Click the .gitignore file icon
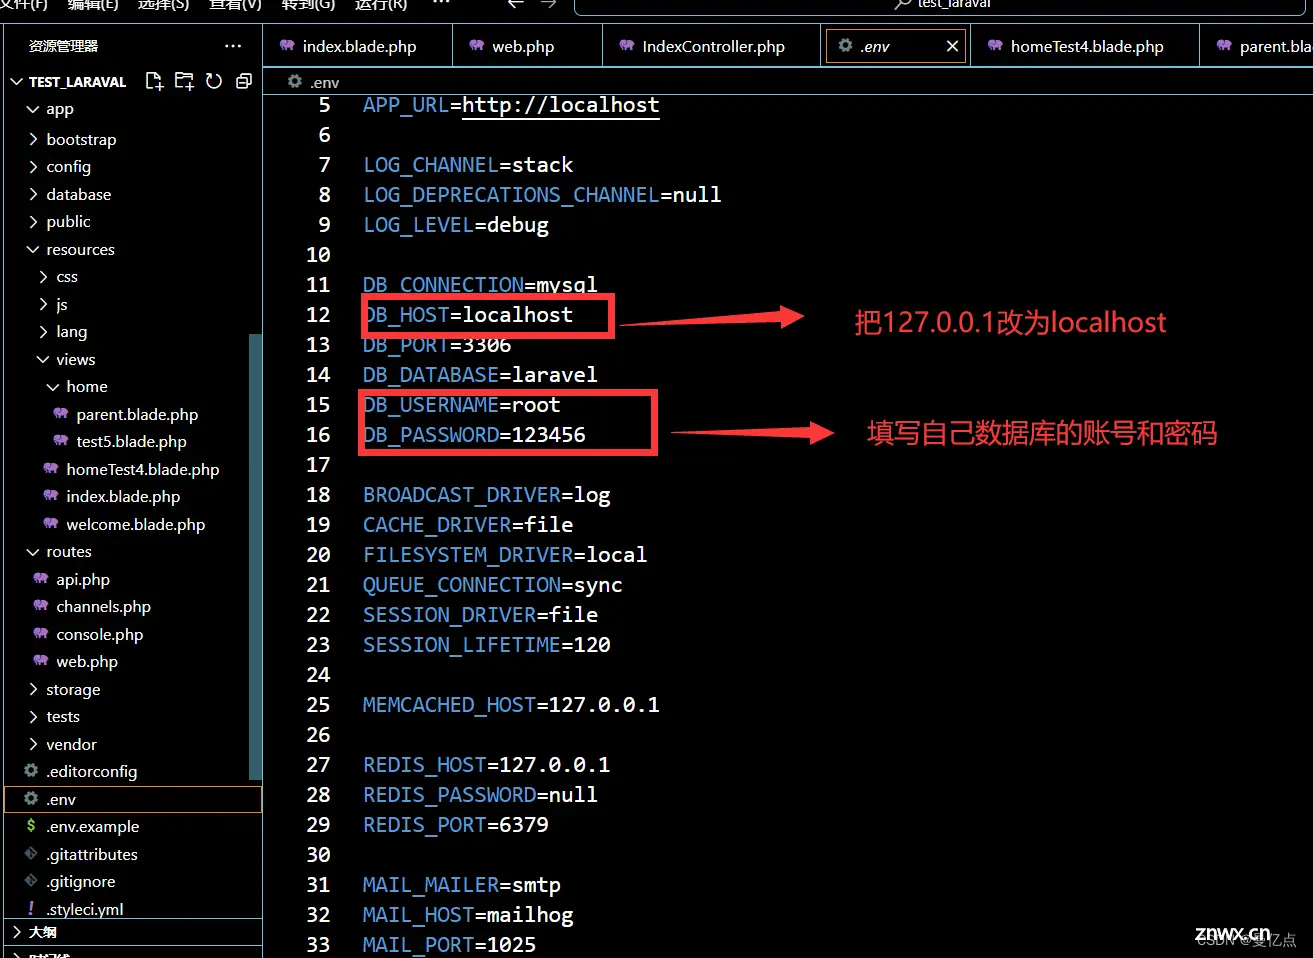The height and width of the screenshot is (958, 1313). coord(31,881)
